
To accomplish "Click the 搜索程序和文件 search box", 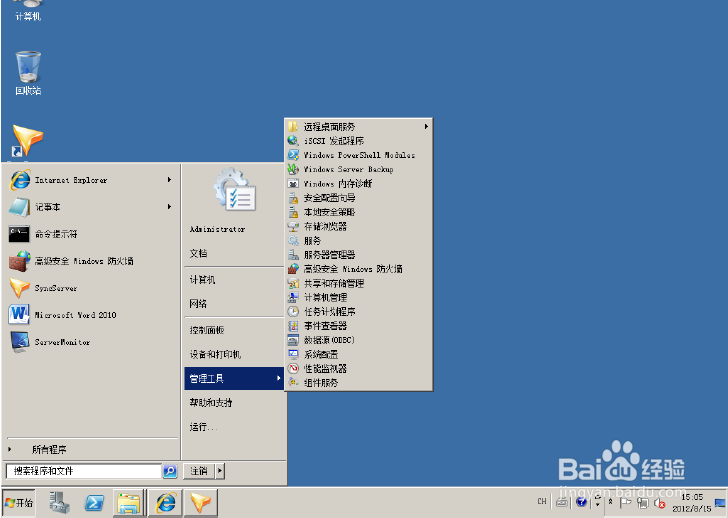I will (84, 471).
